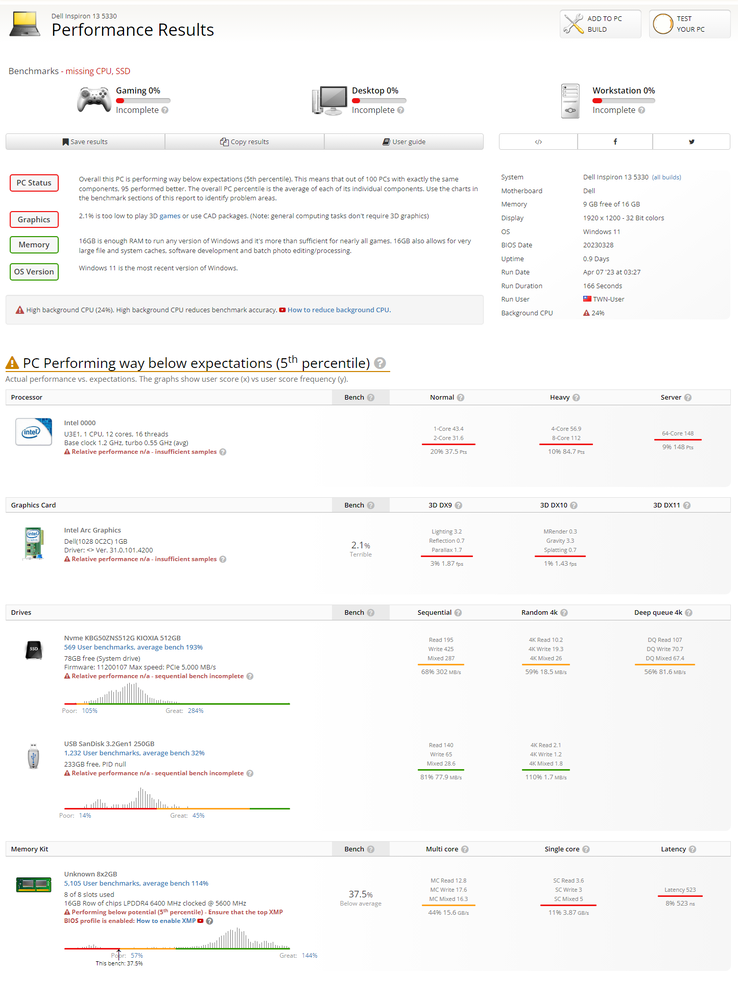This screenshot has height=995, width=738.
Task: Click the Workstation tower icon
Action: click(570, 102)
